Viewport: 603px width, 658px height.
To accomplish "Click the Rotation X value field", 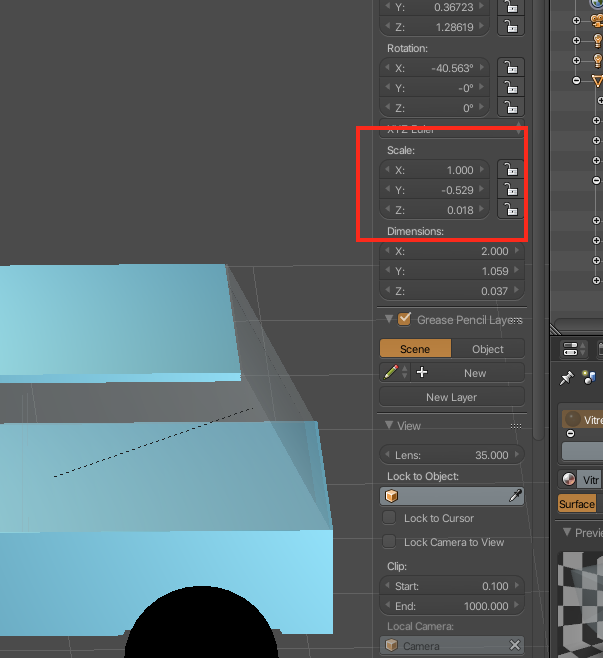I will 434,68.
